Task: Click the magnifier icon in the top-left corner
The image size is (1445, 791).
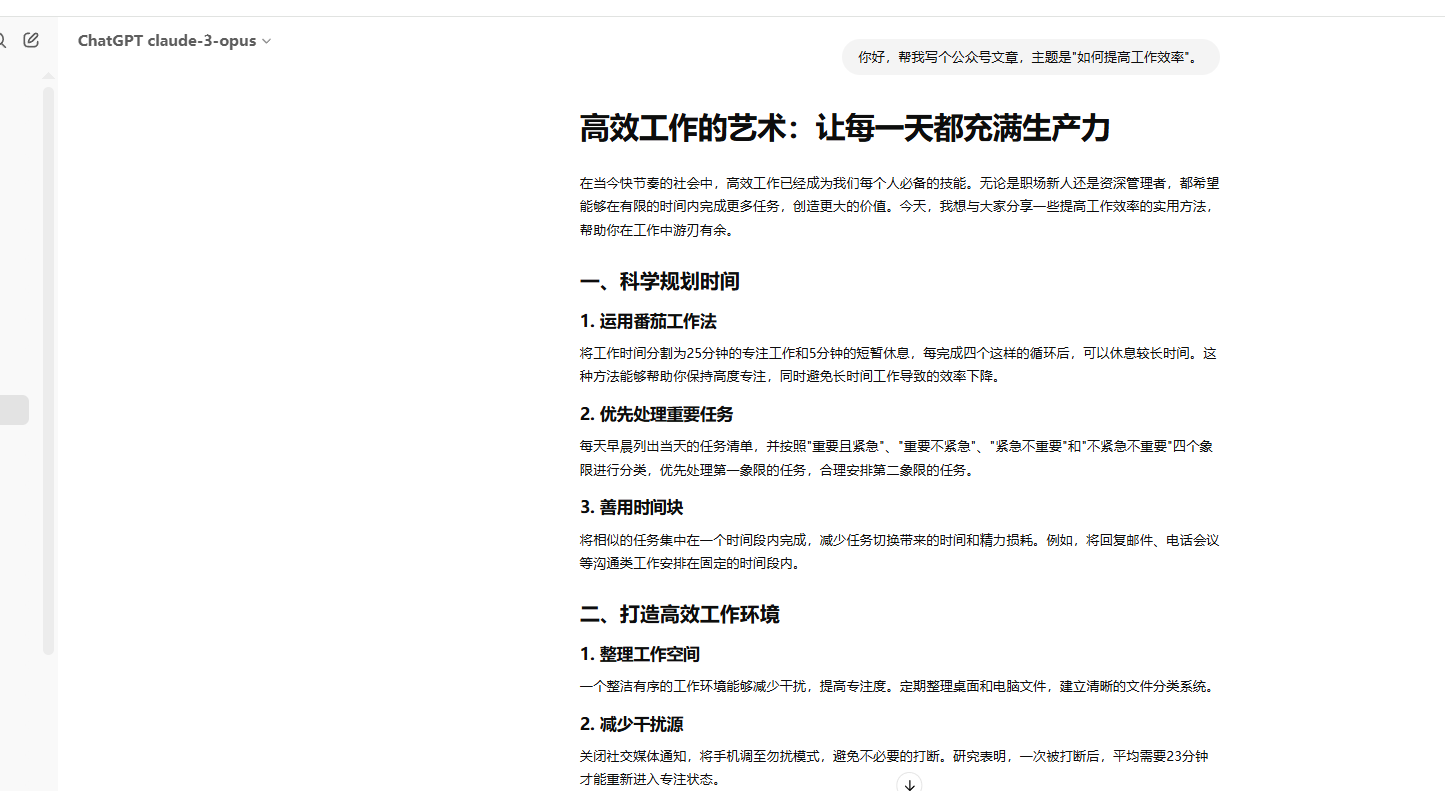Action: tap(5, 40)
